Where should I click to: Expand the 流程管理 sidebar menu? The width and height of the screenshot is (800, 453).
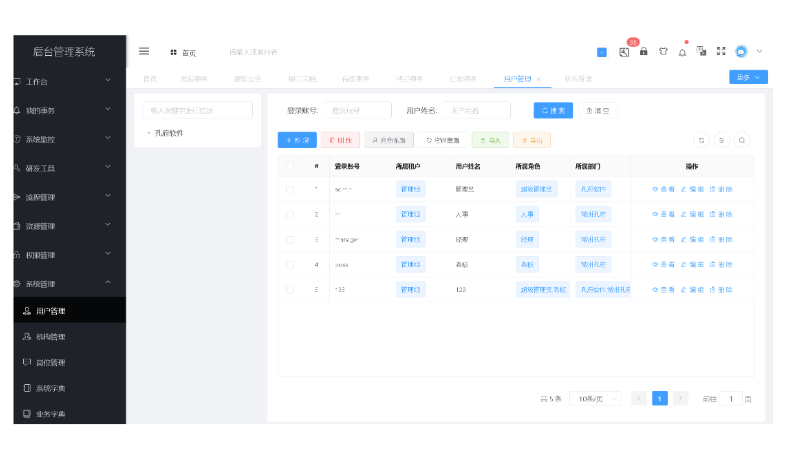point(70,197)
